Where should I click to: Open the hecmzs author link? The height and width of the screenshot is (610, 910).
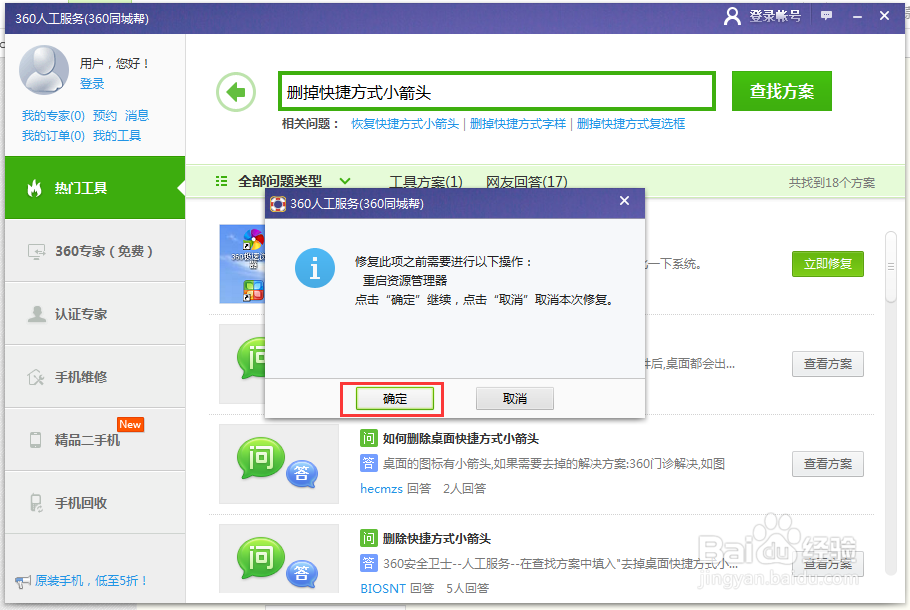coord(381,489)
